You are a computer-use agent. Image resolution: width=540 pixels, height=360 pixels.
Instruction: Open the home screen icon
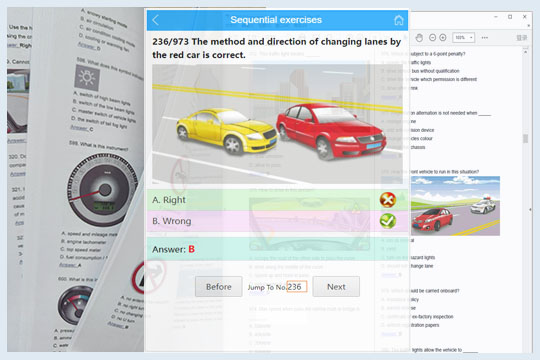(x=398, y=20)
